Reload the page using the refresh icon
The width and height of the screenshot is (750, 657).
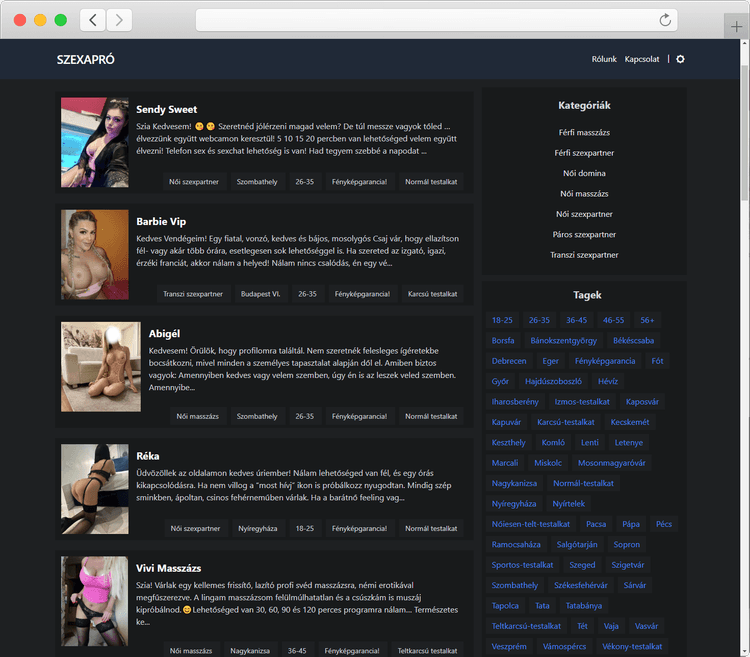pos(665,20)
